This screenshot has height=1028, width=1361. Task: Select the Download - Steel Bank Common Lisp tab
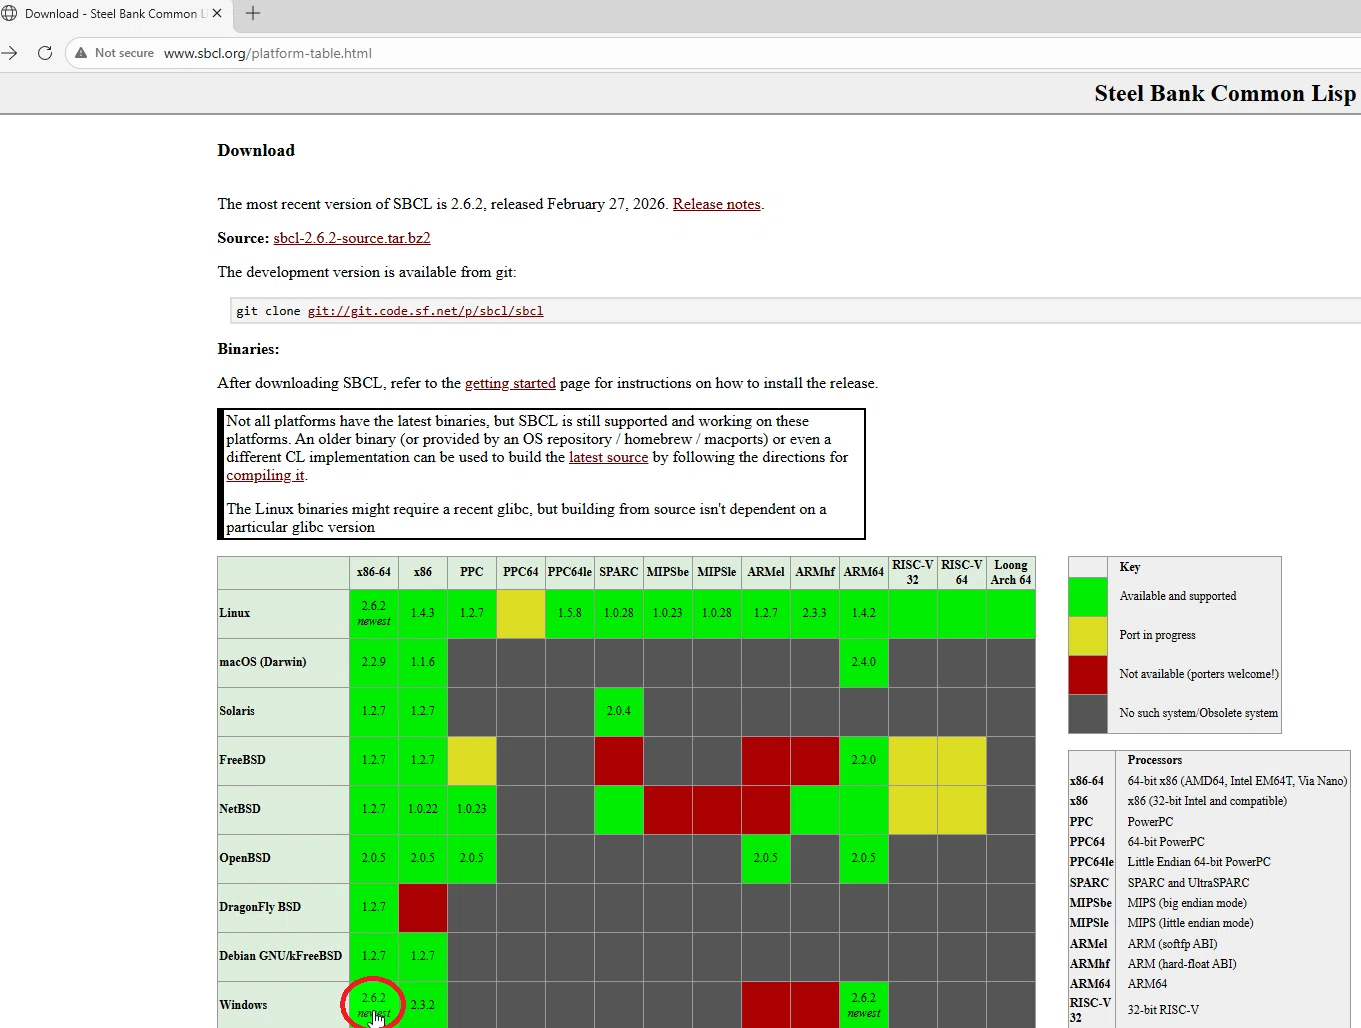(x=114, y=13)
